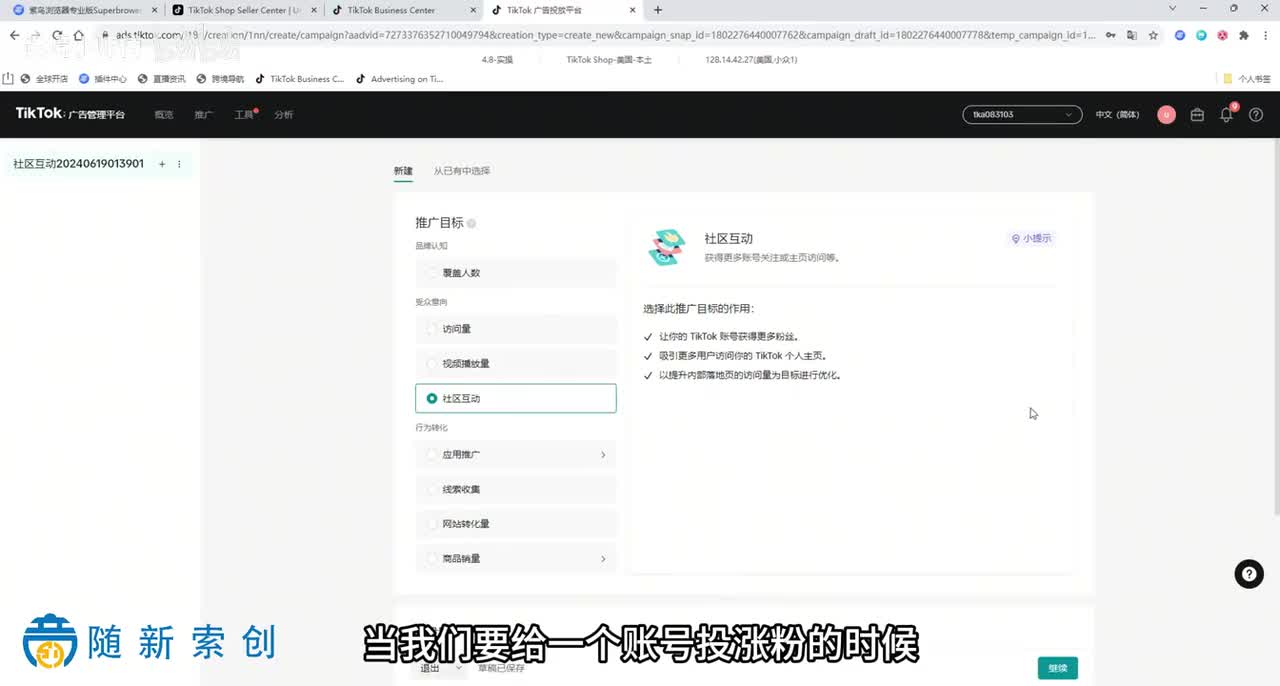
Task: Open the first blue extension icon
Action: (x=1180, y=35)
